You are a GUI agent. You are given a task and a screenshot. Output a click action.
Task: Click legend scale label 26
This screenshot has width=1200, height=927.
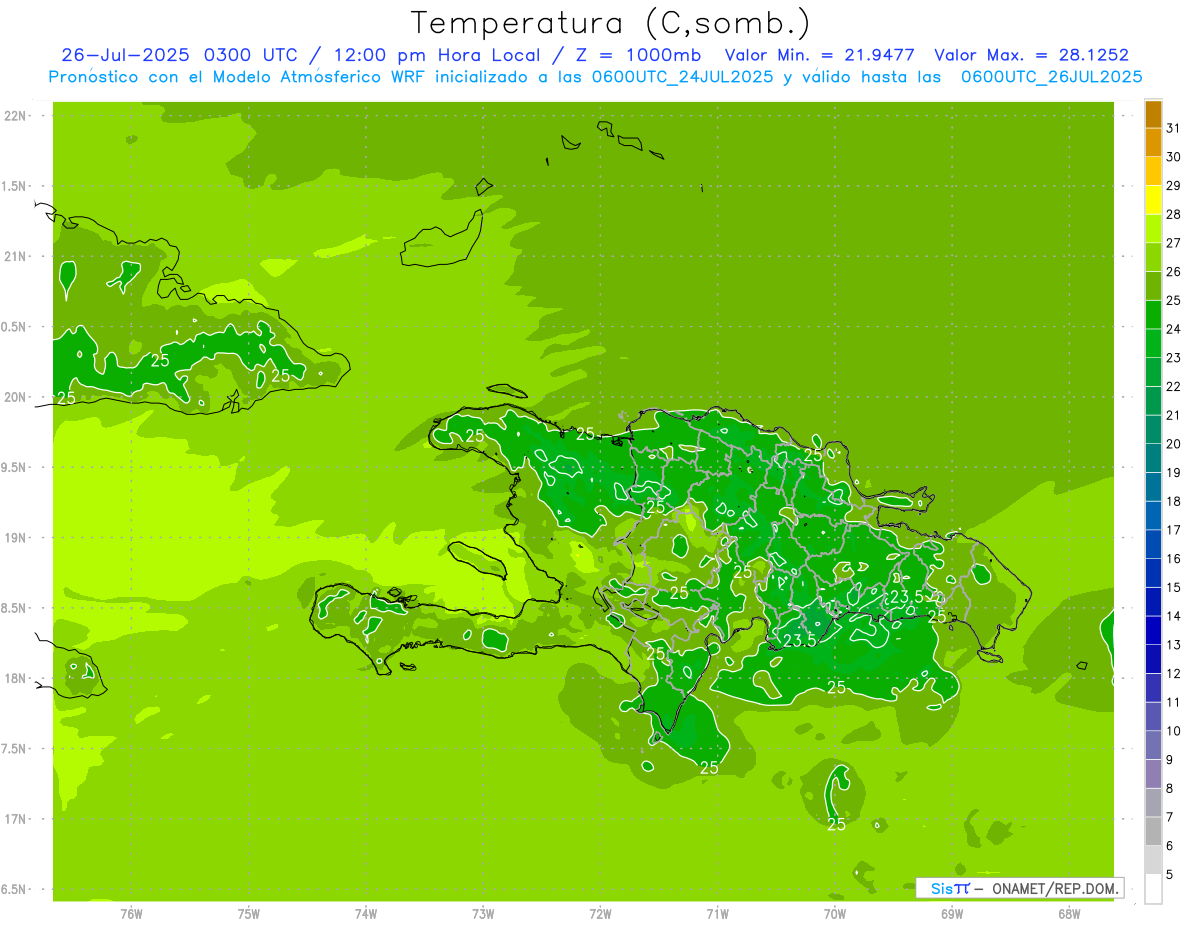point(1173,271)
